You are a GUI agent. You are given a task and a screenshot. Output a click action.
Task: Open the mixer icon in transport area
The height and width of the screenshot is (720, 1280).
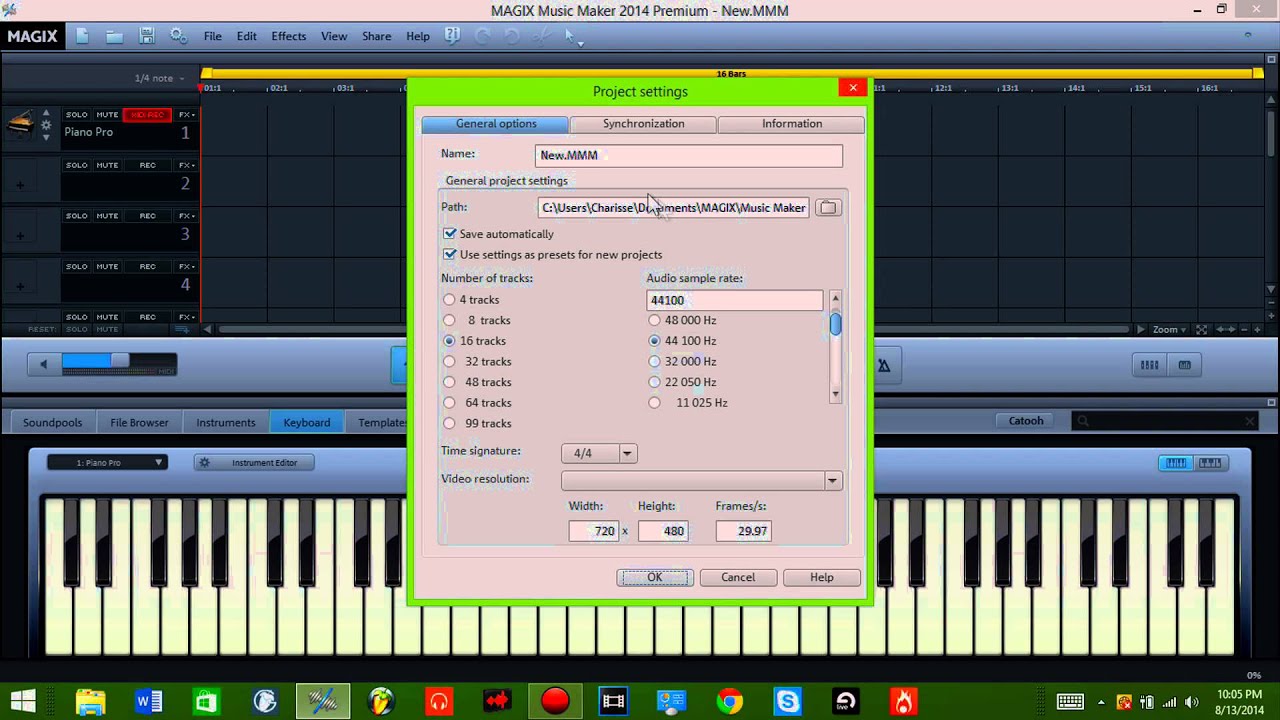[1149, 365]
